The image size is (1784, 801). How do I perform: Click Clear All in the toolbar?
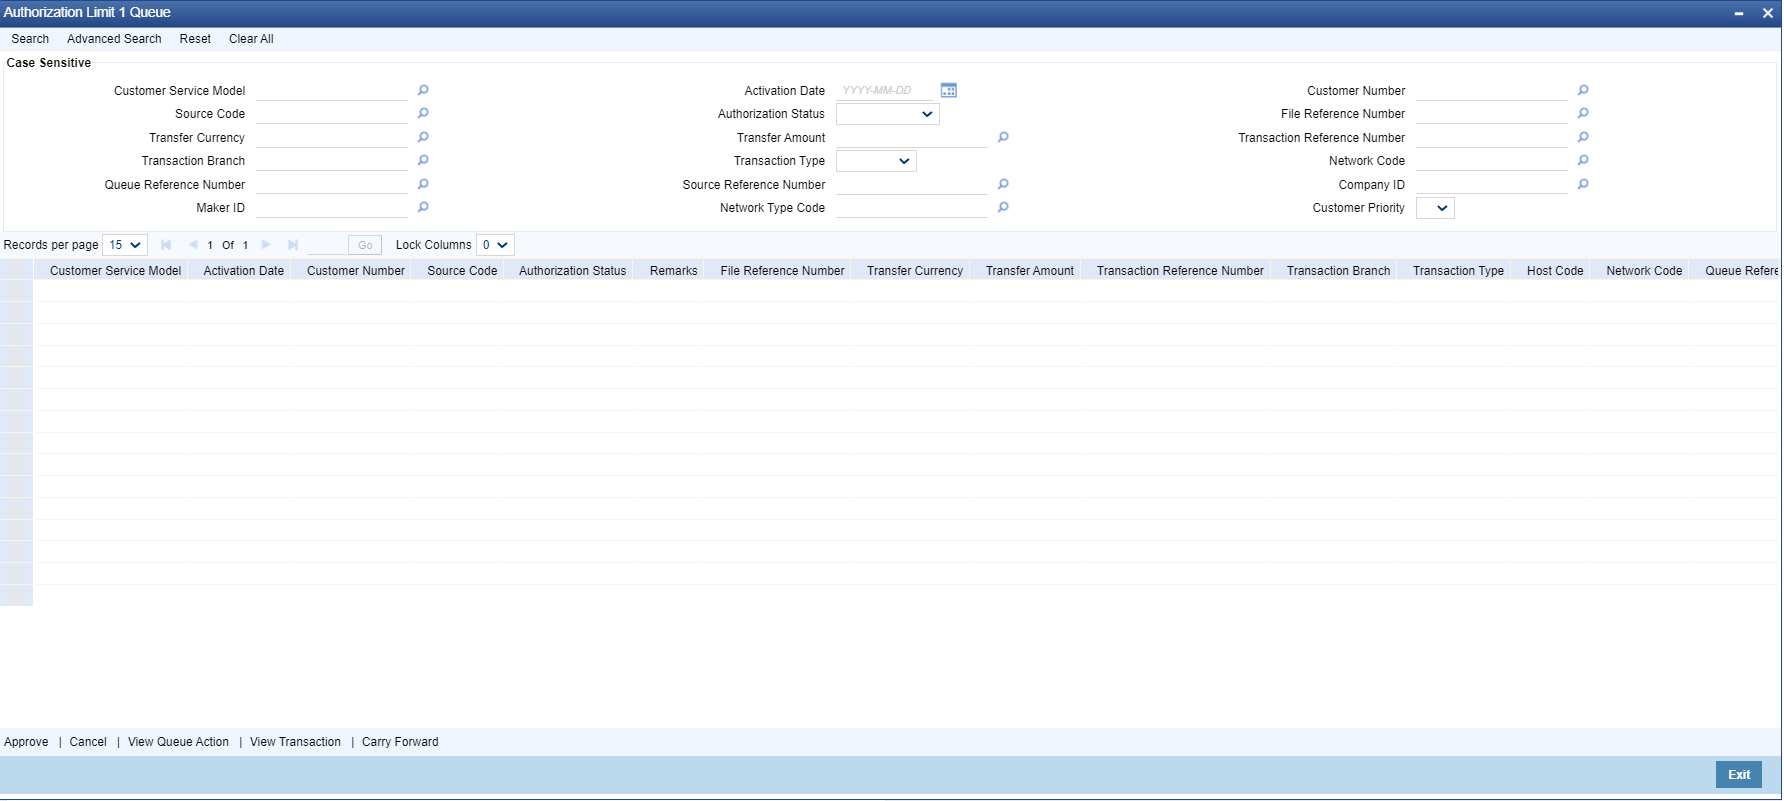251,39
